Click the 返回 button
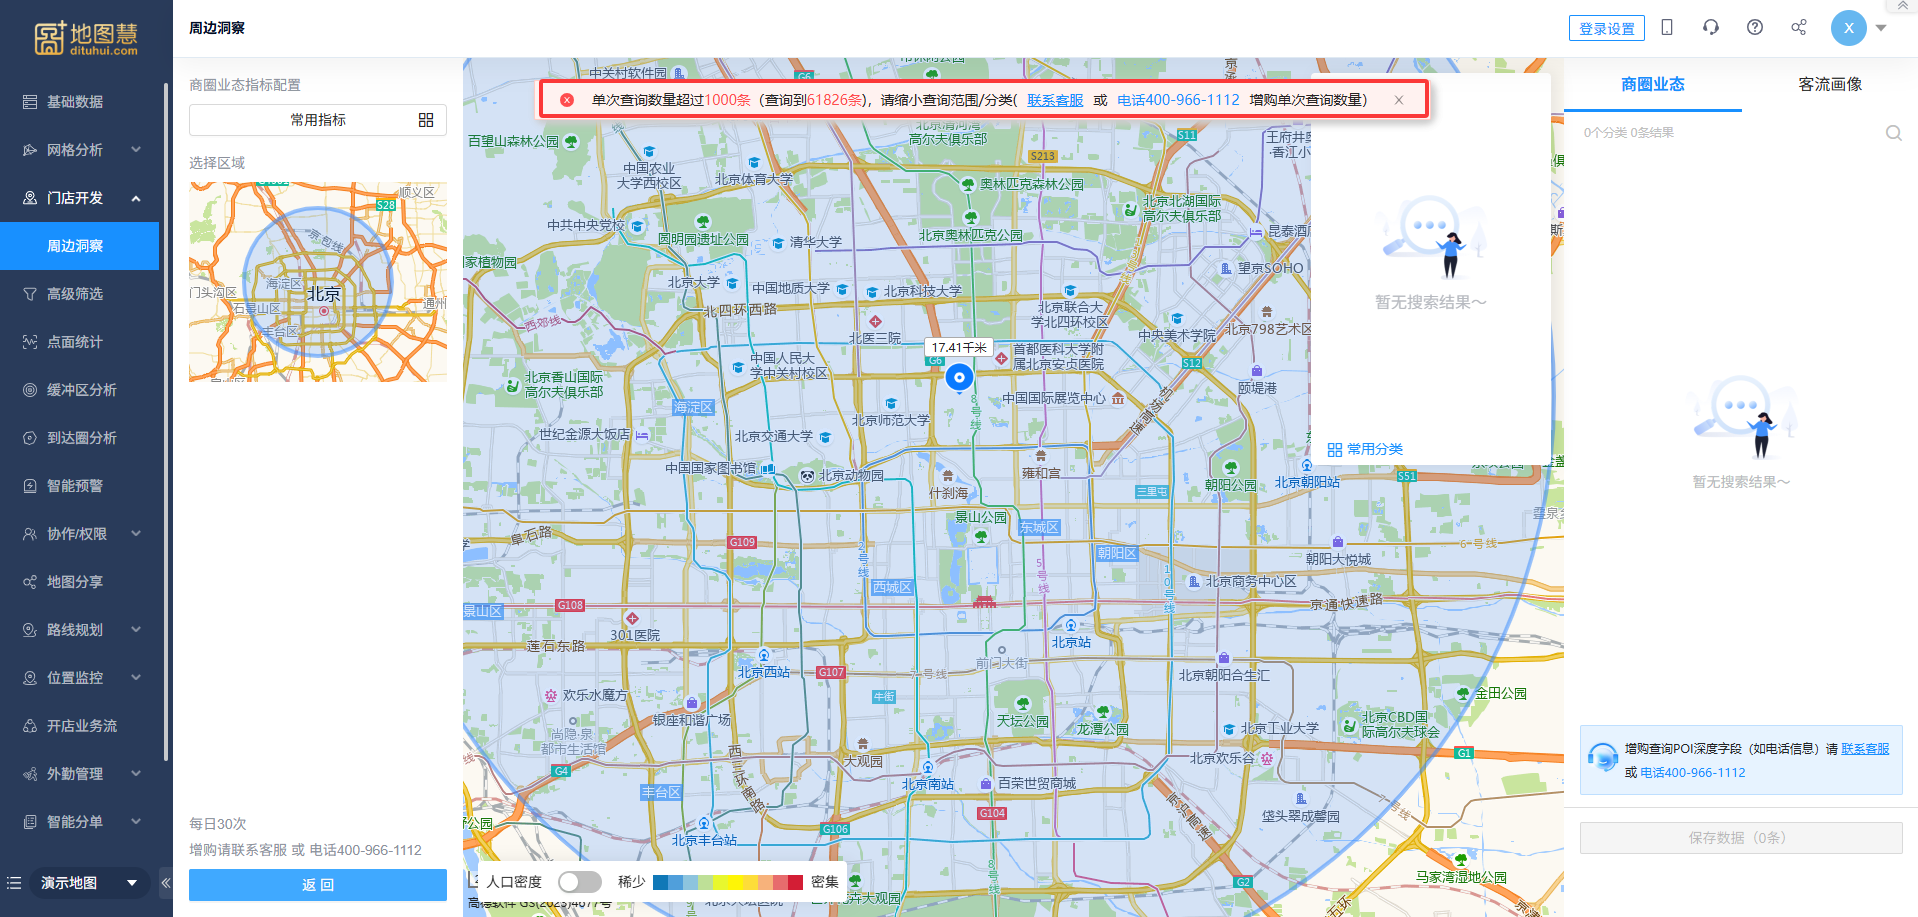The width and height of the screenshot is (1918, 917). (318, 885)
